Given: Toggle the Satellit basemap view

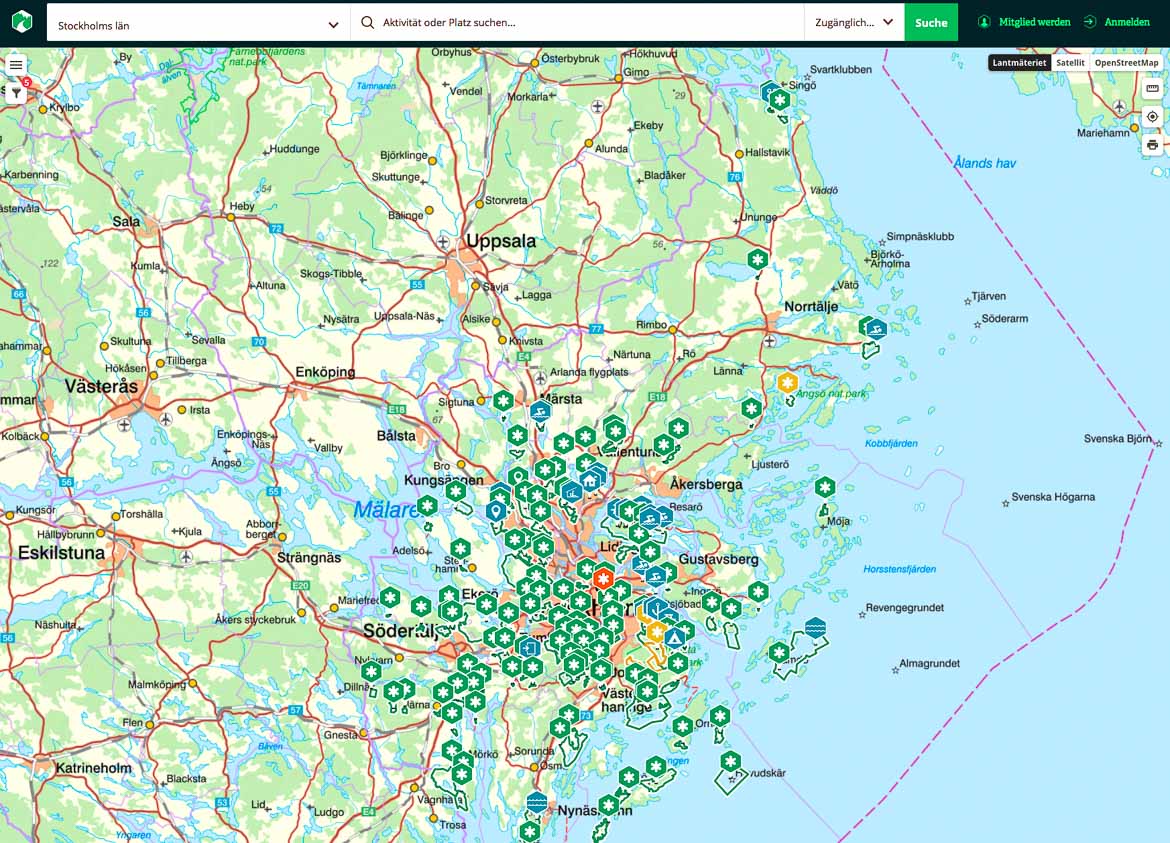Looking at the screenshot, I should pyautogui.click(x=1070, y=62).
